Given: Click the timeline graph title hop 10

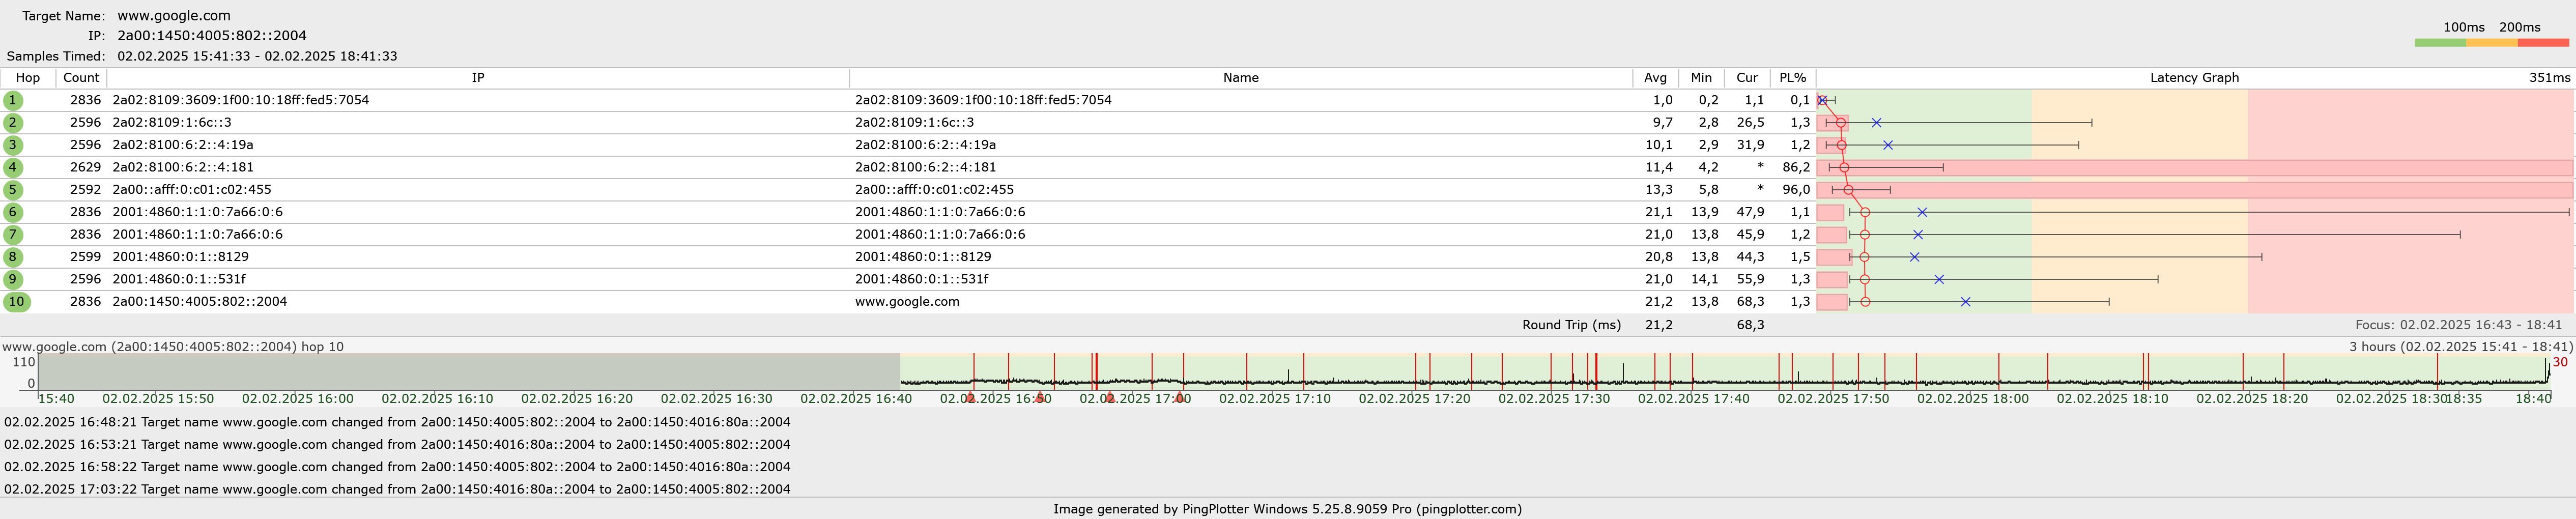Looking at the screenshot, I should [172, 347].
